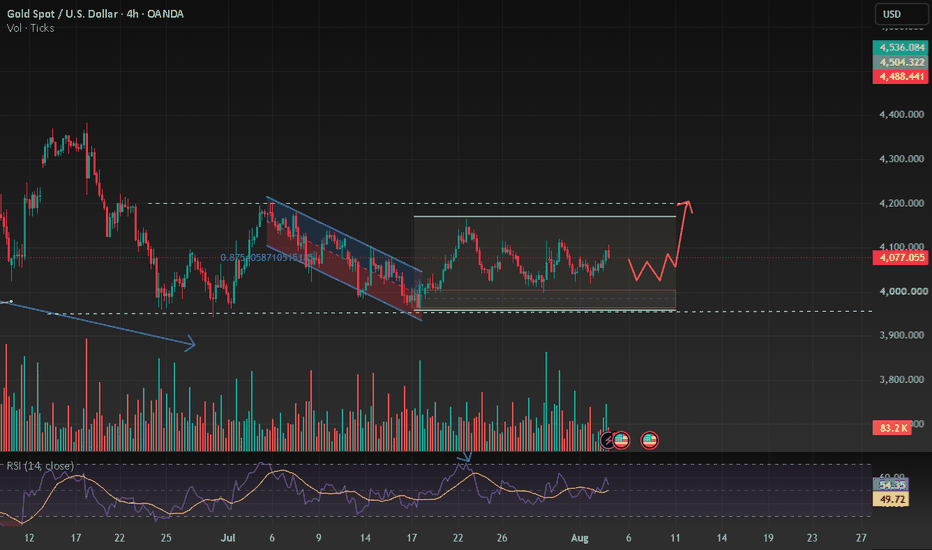This screenshot has height=550, width=932.
Task: Click the 4,000.000 price scale label
Action: (901, 291)
